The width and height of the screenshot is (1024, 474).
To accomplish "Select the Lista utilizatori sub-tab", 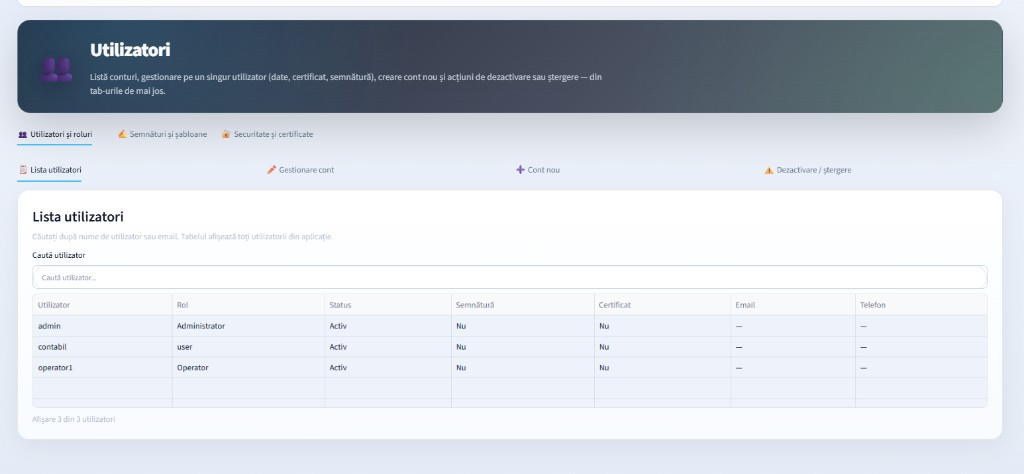I will click(x=50, y=170).
